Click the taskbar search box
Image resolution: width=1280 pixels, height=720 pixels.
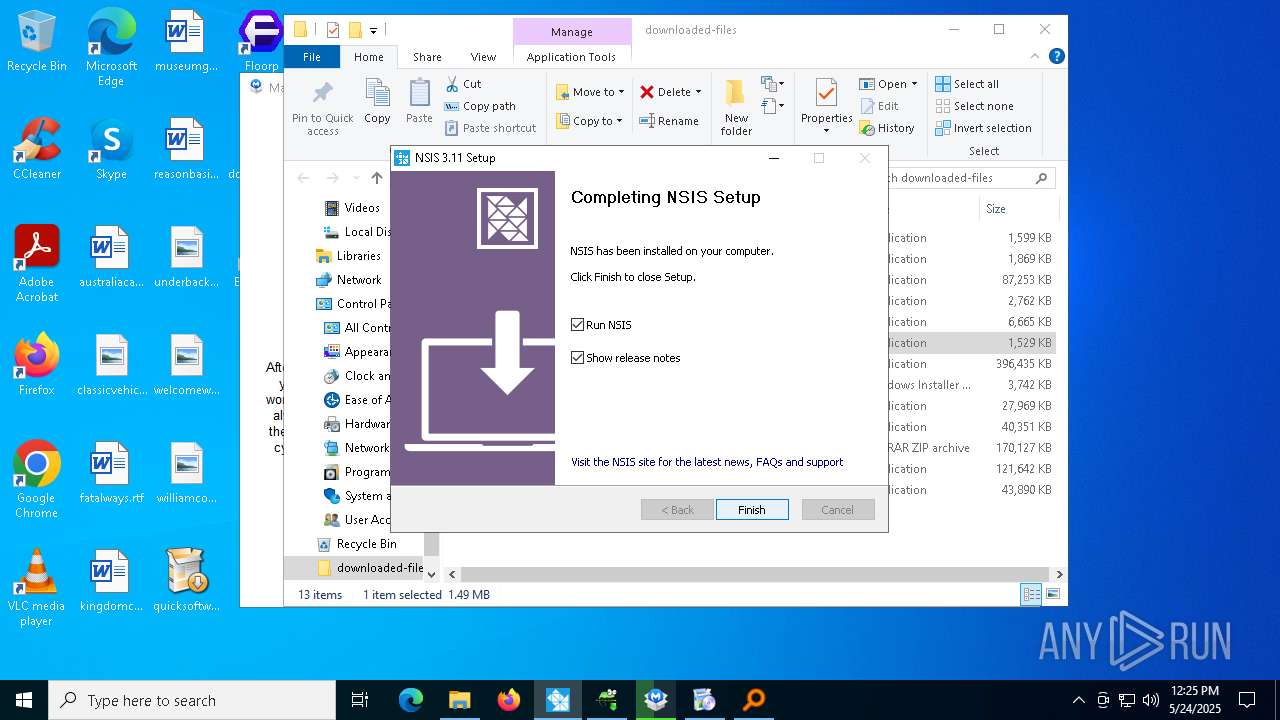point(192,700)
